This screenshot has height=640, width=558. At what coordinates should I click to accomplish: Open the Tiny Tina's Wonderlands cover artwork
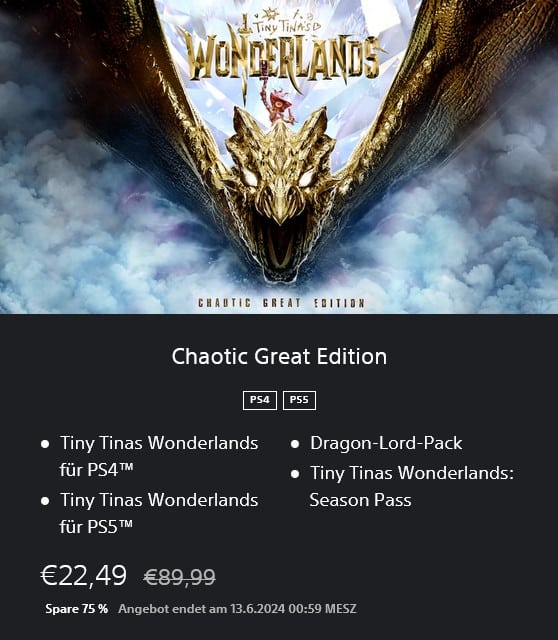[279, 157]
